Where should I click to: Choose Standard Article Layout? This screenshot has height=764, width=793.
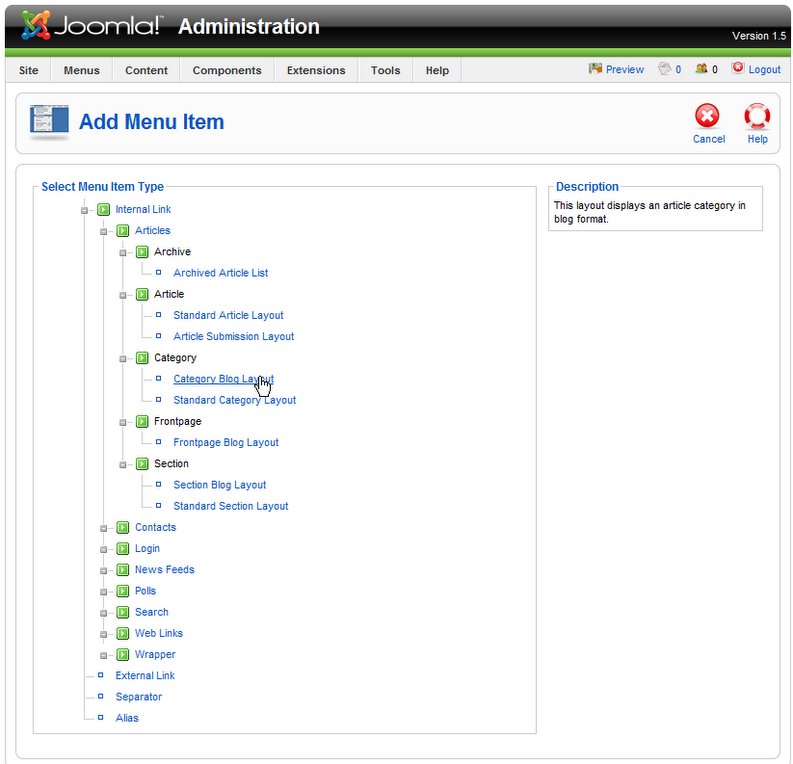[x=229, y=316]
